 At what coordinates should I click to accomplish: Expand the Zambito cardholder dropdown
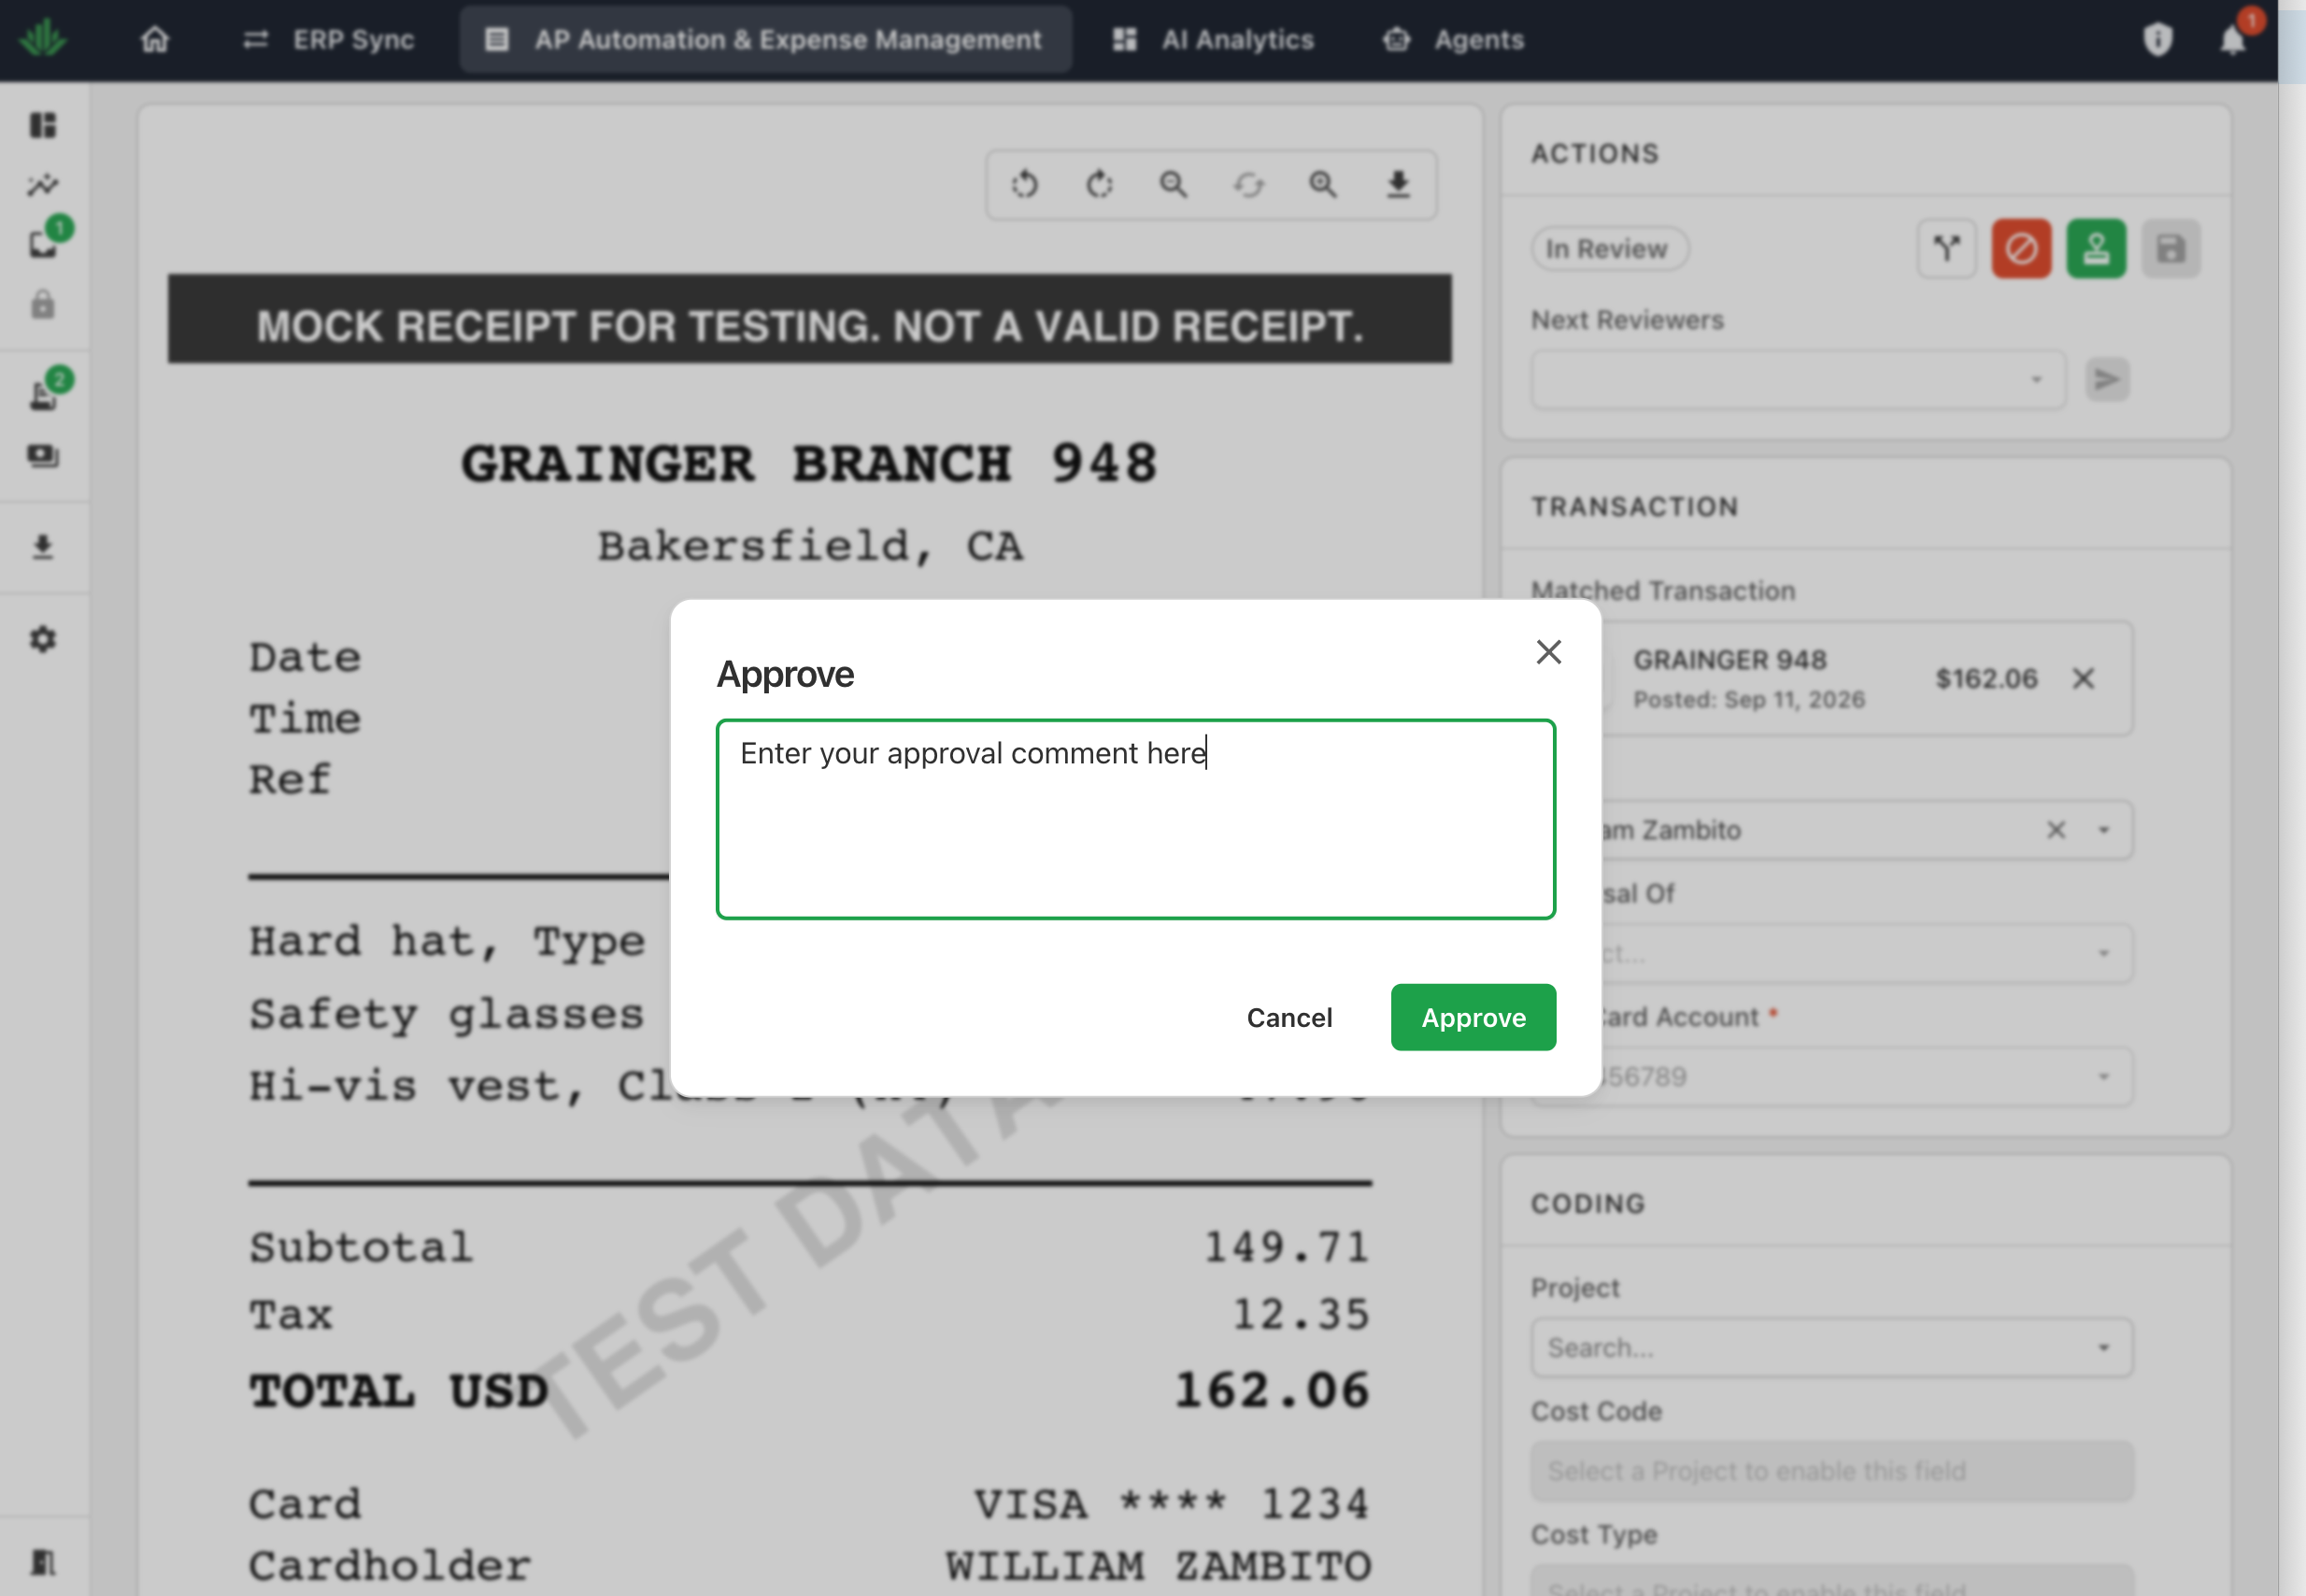(2104, 830)
